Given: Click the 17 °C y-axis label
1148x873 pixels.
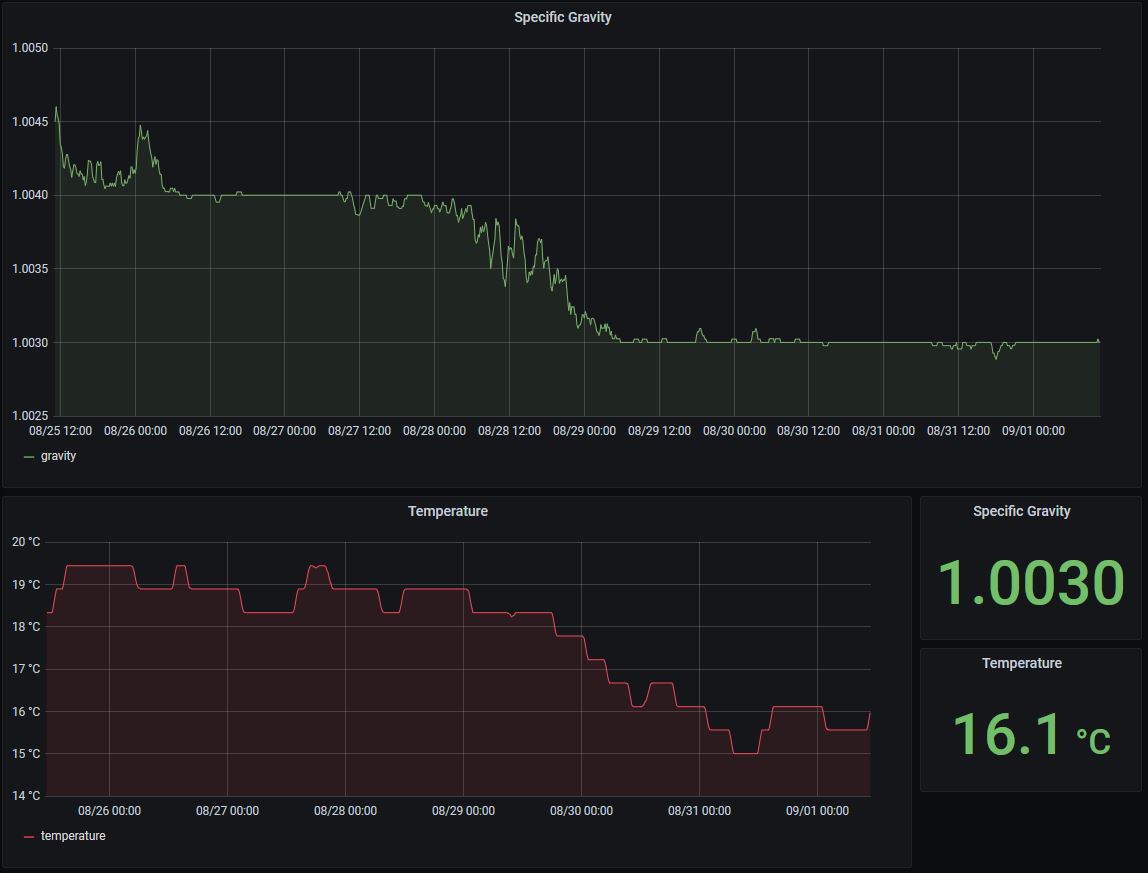Looking at the screenshot, I should tap(26, 669).
